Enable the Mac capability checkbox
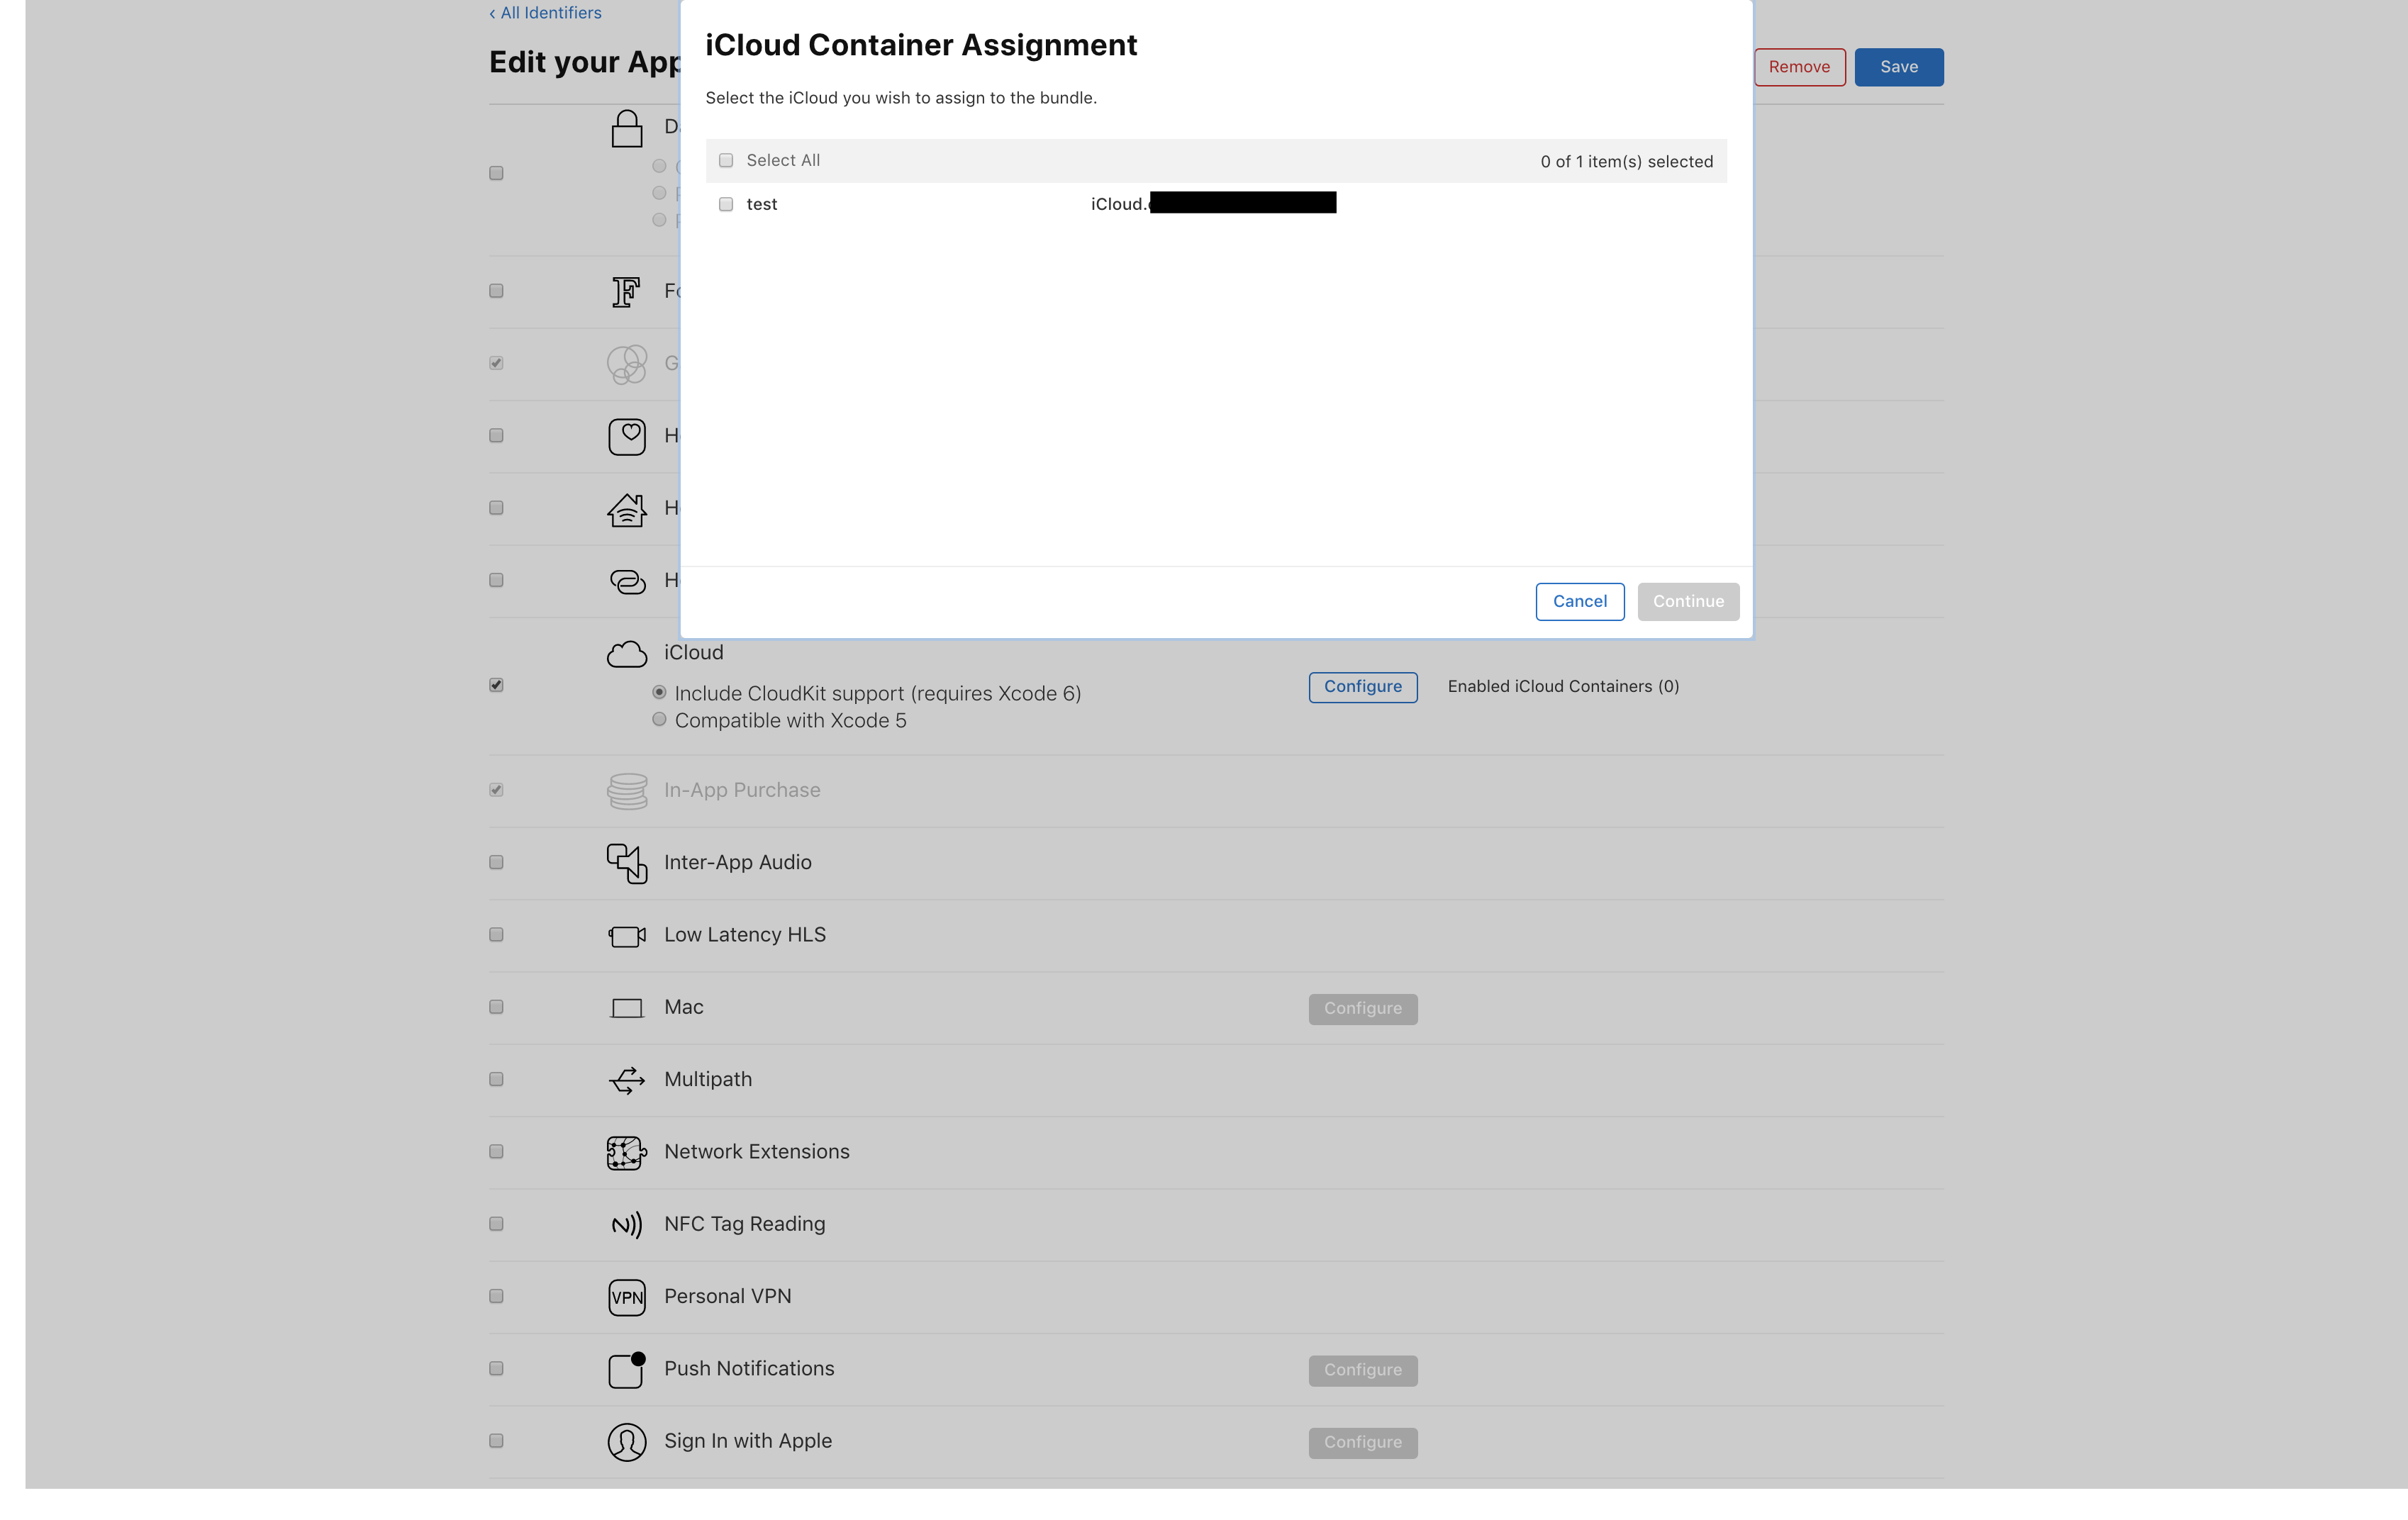This screenshot has height=1520, width=2408. point(496,1007)
